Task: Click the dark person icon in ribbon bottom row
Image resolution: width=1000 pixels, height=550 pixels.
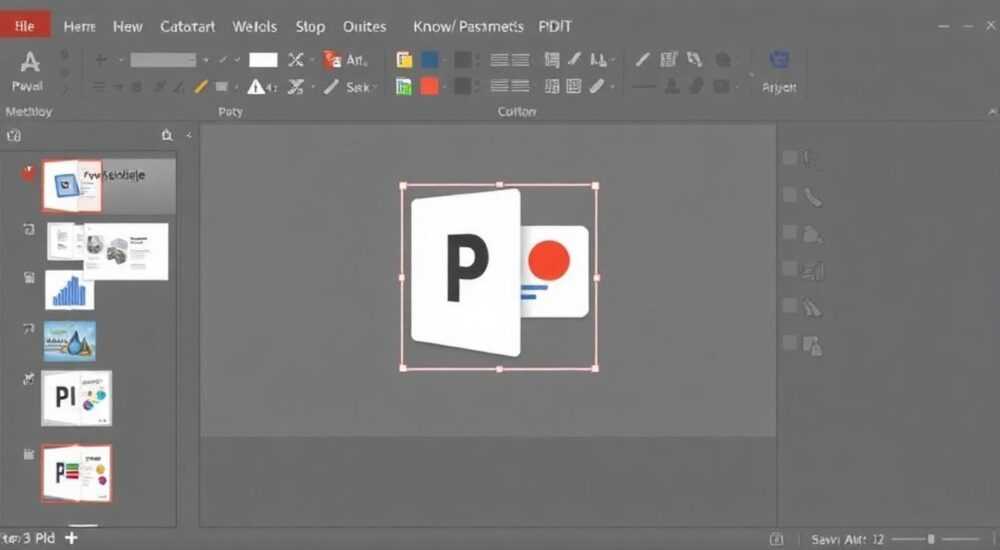Action: point(672,86)
